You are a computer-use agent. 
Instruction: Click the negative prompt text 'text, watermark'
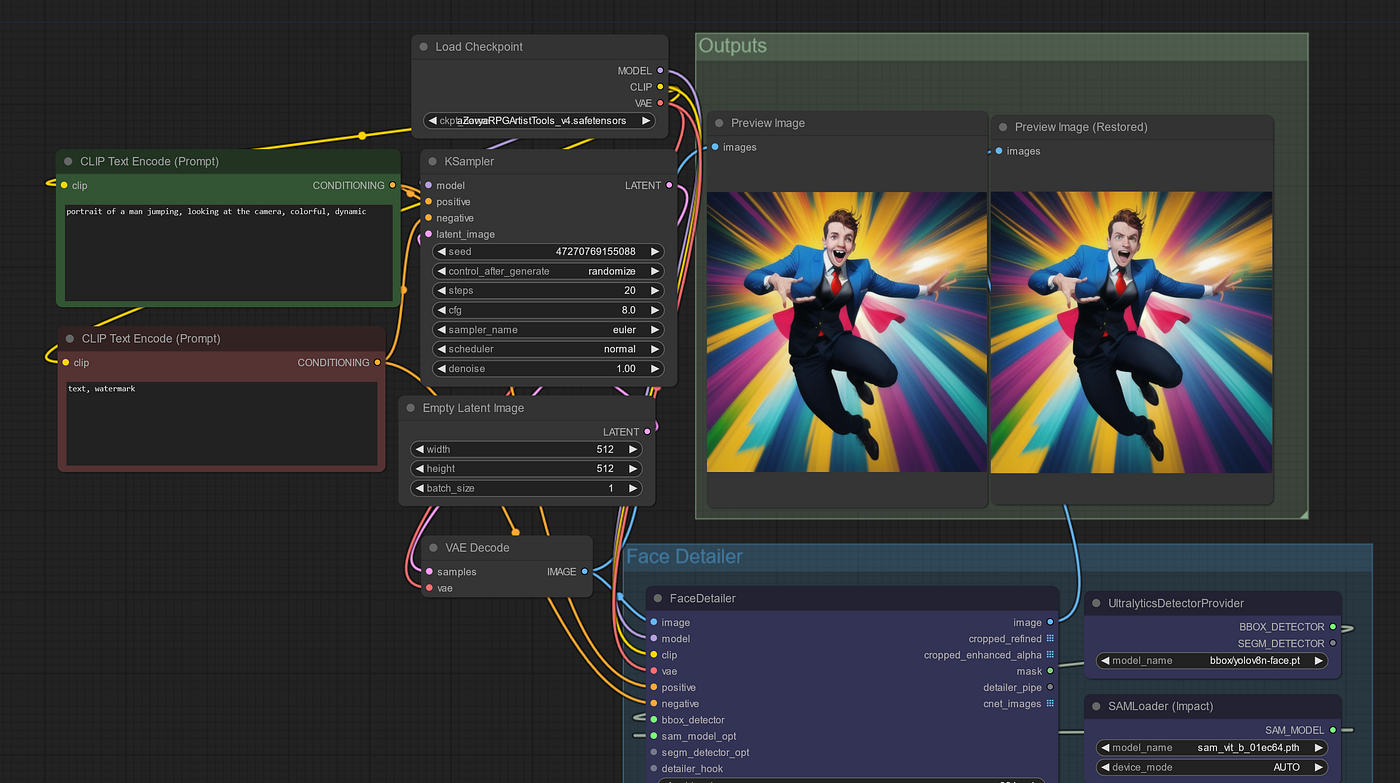pos(101,389)
